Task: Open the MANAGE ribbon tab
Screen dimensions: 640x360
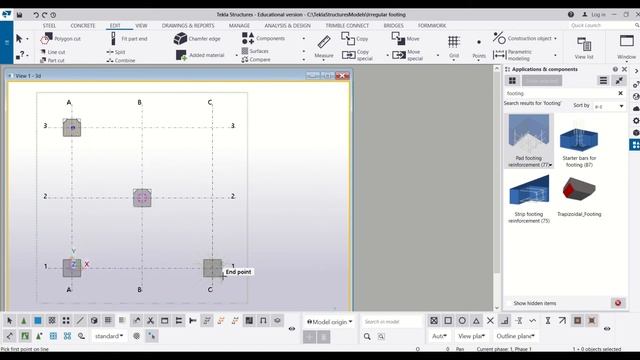Action: pos(239,26)
